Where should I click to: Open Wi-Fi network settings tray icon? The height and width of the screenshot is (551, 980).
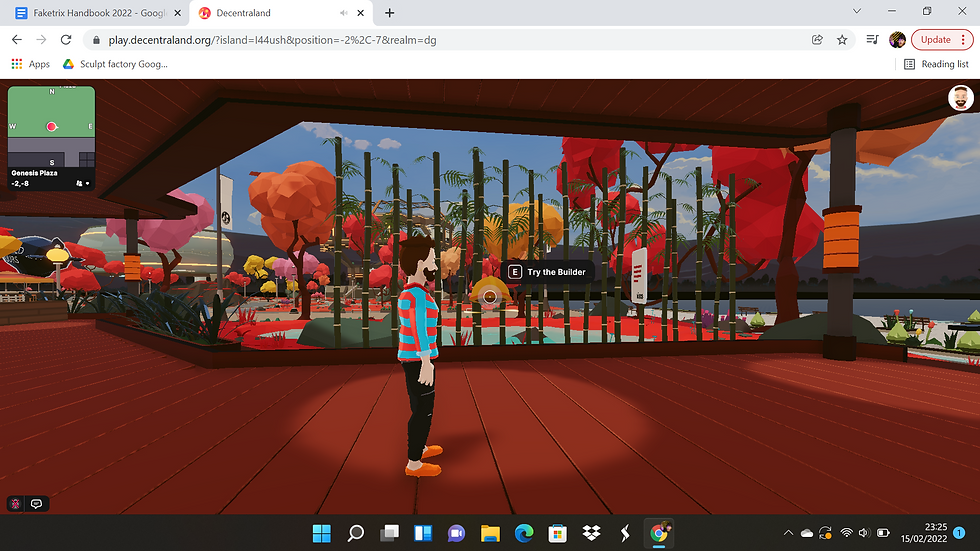pos(846,533)
